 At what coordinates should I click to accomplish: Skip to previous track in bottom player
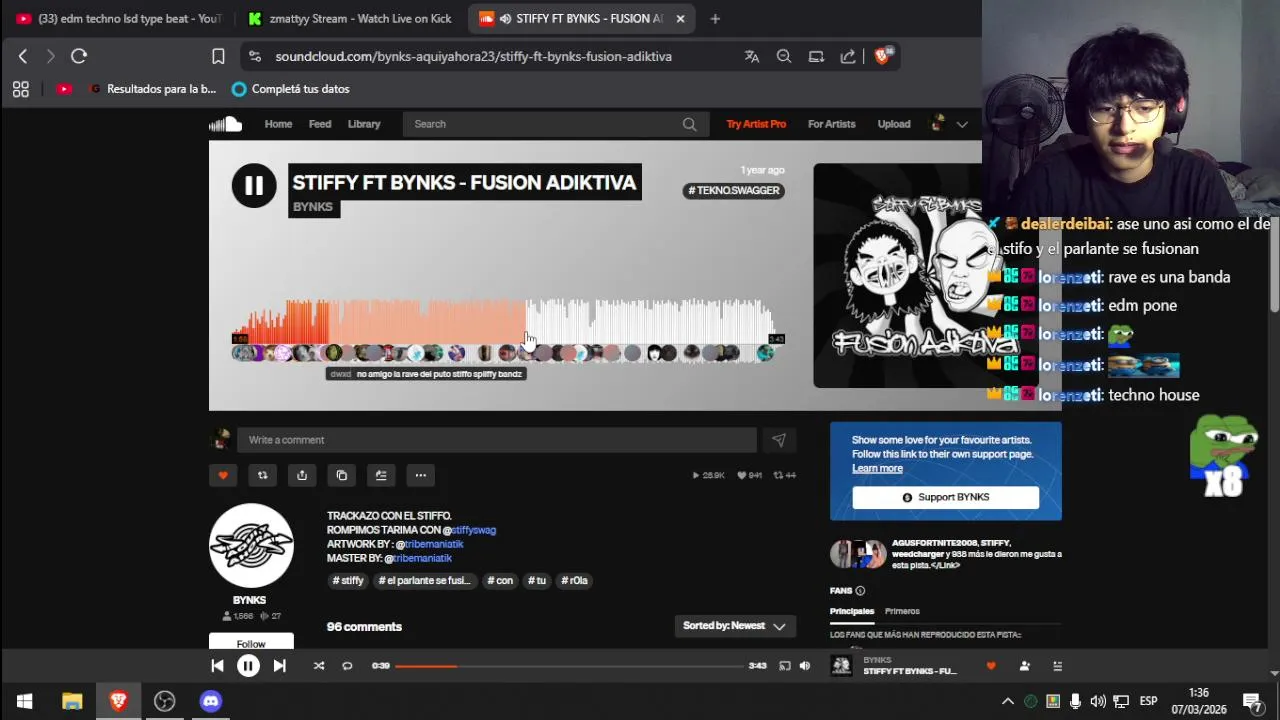point(217,666)
